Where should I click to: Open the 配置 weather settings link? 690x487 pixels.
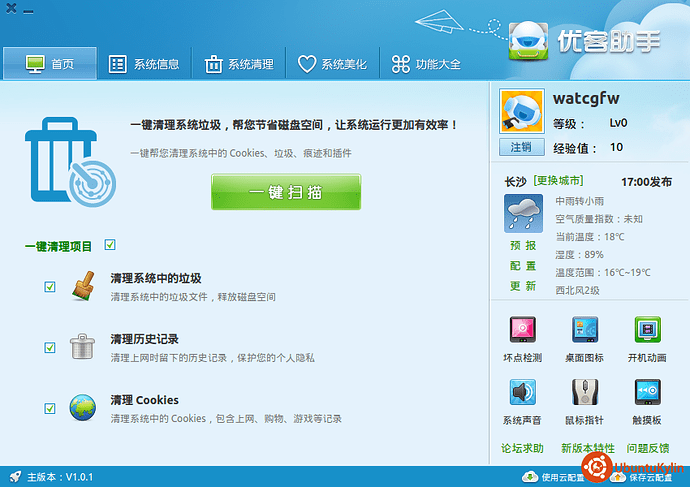[x=523, y=266]
